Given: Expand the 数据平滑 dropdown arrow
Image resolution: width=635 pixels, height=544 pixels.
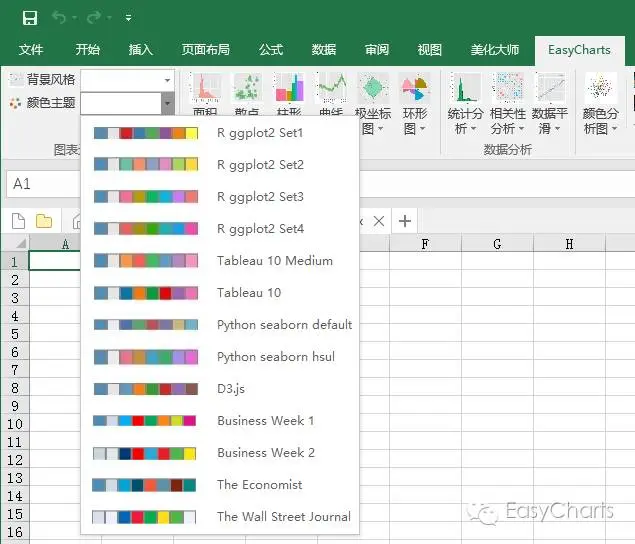Looking at the screenshot, I should [x=558, y=129].
